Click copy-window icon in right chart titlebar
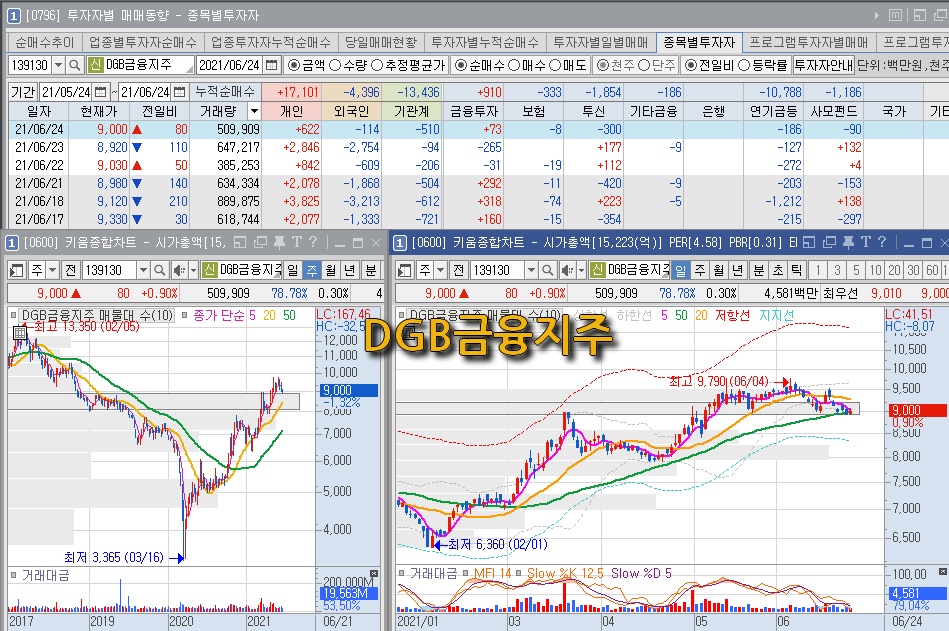Image resolution: width=949 pixels, height=631 pixels. pos(830,243)
